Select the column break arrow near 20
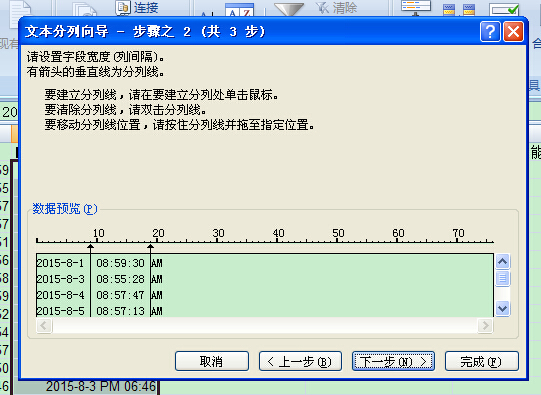 pos(150,247)
